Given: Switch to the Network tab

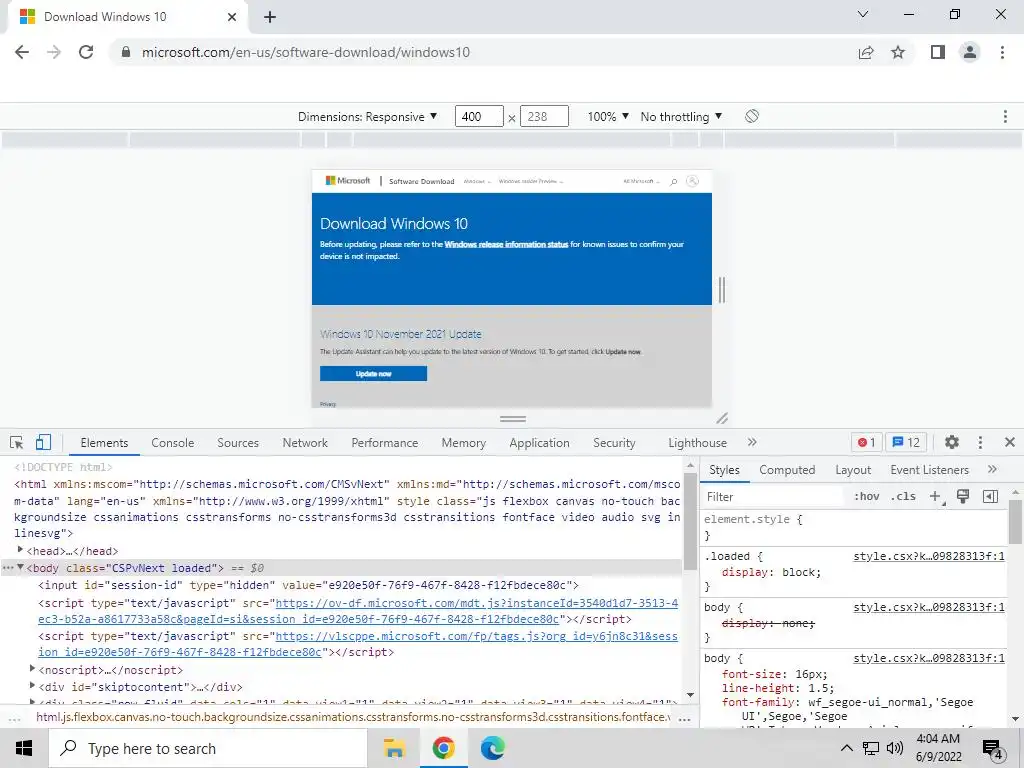Looking at the screenshot, I should click(x=305, y=443).
